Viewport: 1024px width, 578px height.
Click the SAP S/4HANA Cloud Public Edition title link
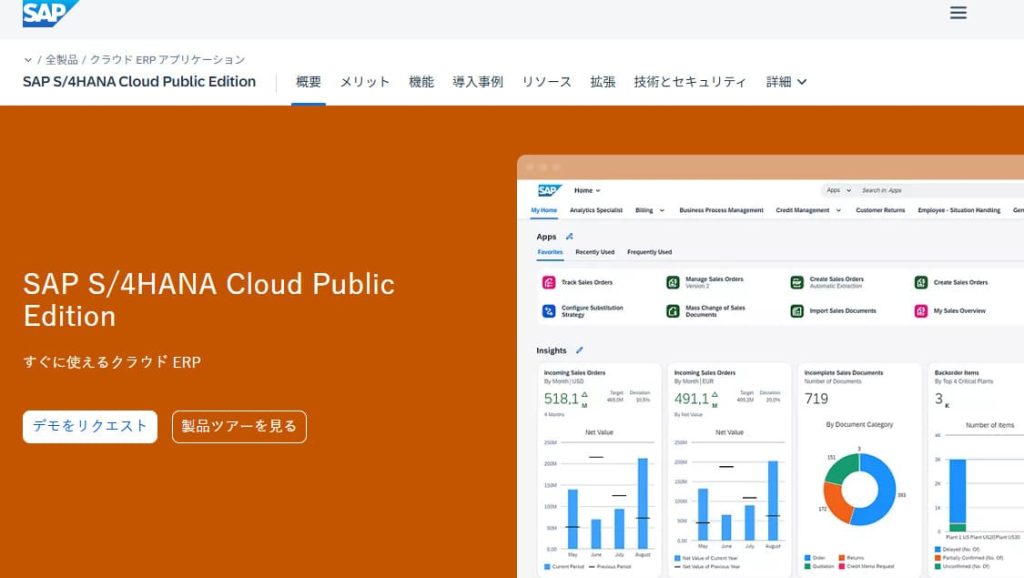click(x=139, y=82)
